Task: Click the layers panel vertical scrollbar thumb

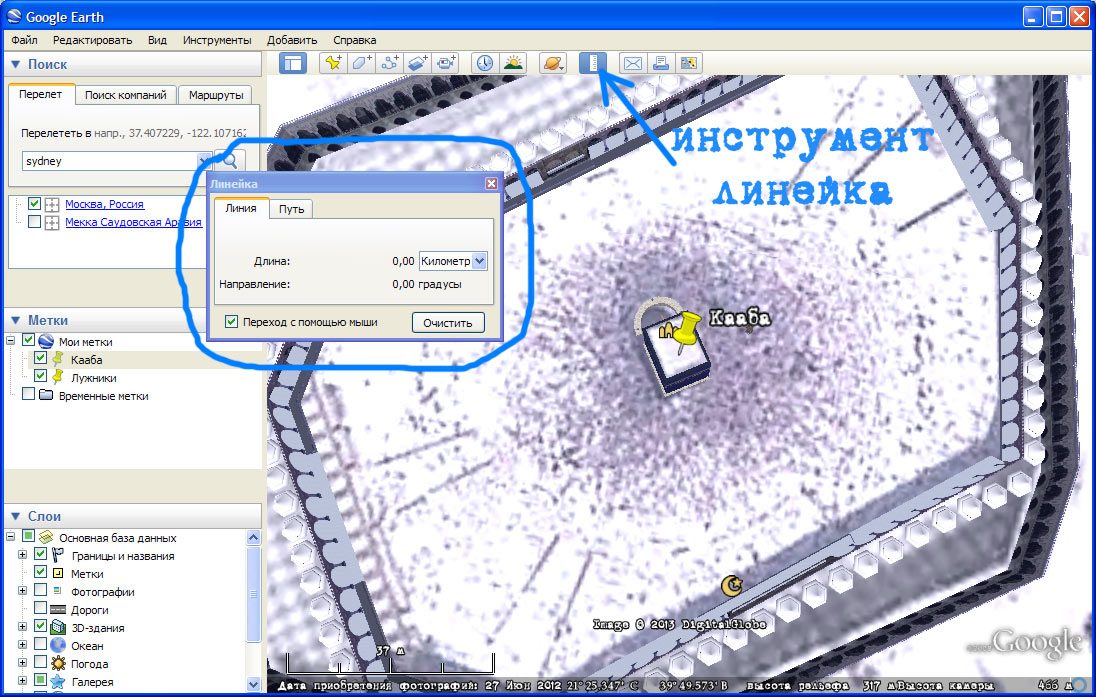Action: (x=254, y=594)
